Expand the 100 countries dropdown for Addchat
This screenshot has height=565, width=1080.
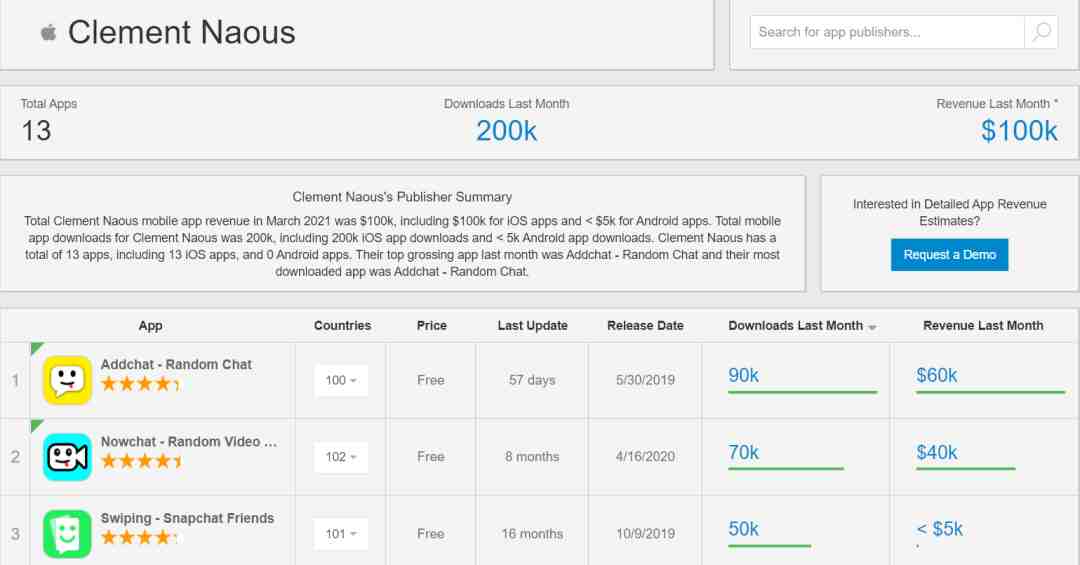click(x=341, y=380)
